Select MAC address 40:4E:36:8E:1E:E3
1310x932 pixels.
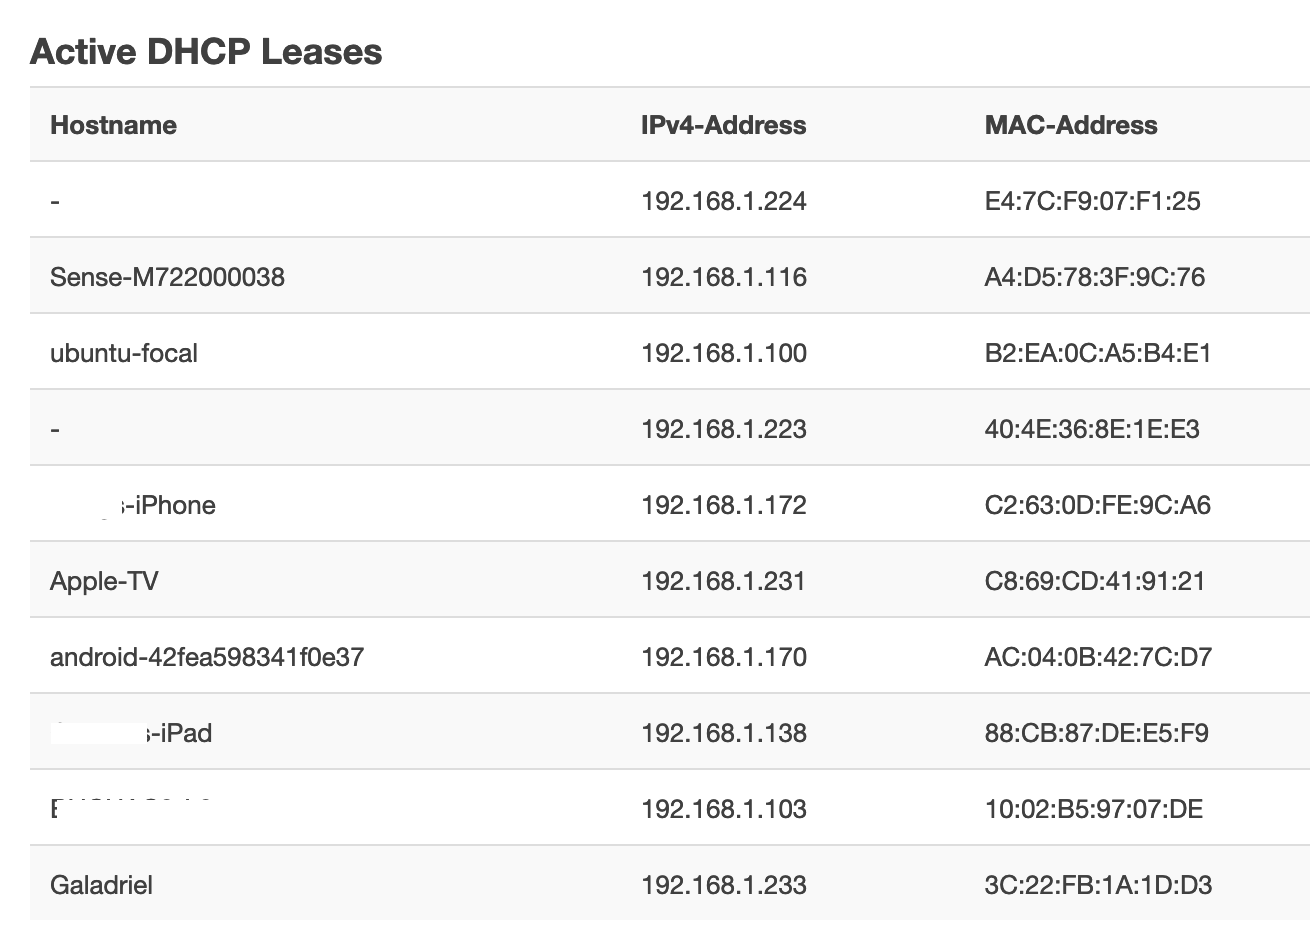1092,429
